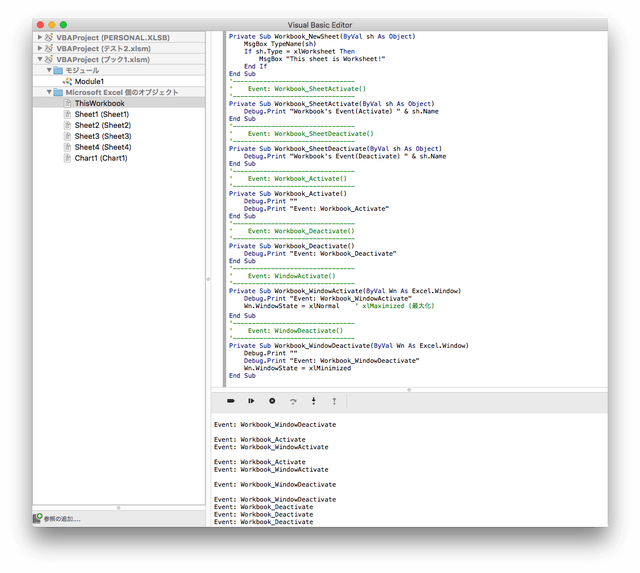Click the Sheet4 (Sheet4) document icon

[x=67, y=147]
